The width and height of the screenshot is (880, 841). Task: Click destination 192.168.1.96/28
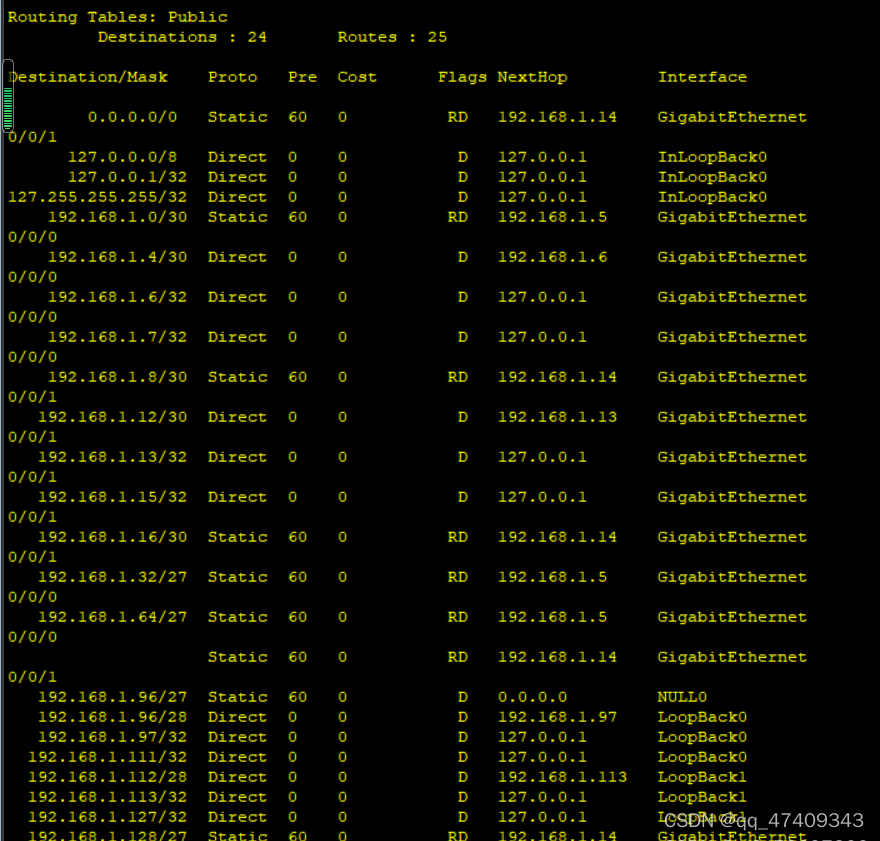113,717
